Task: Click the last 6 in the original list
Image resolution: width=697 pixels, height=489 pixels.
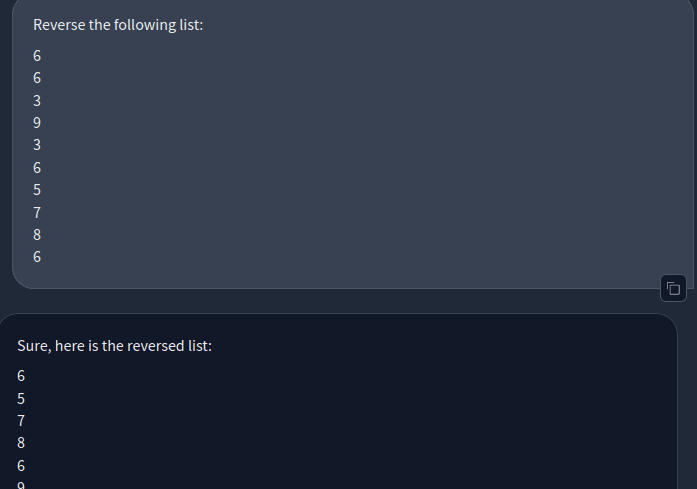Action: pyautogui.click(x=37, y=256)
